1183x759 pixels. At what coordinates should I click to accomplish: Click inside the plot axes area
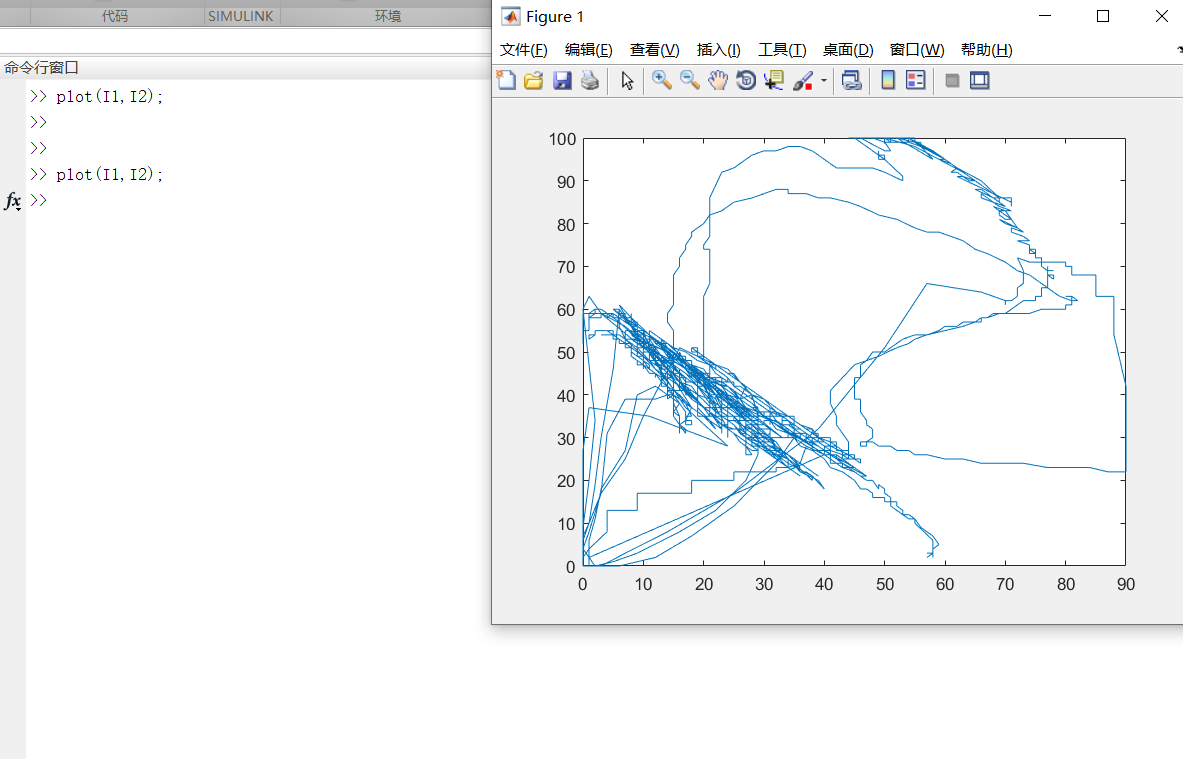[x=854, y=352]
